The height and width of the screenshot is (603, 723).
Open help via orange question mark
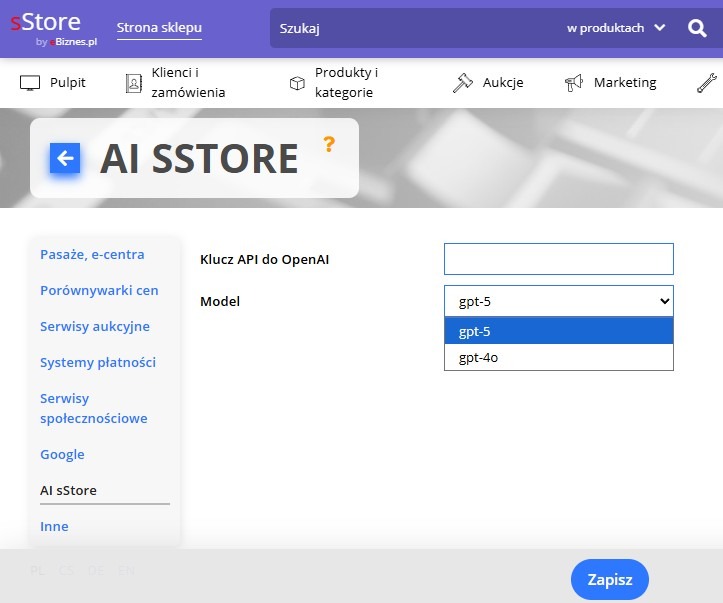328,145
